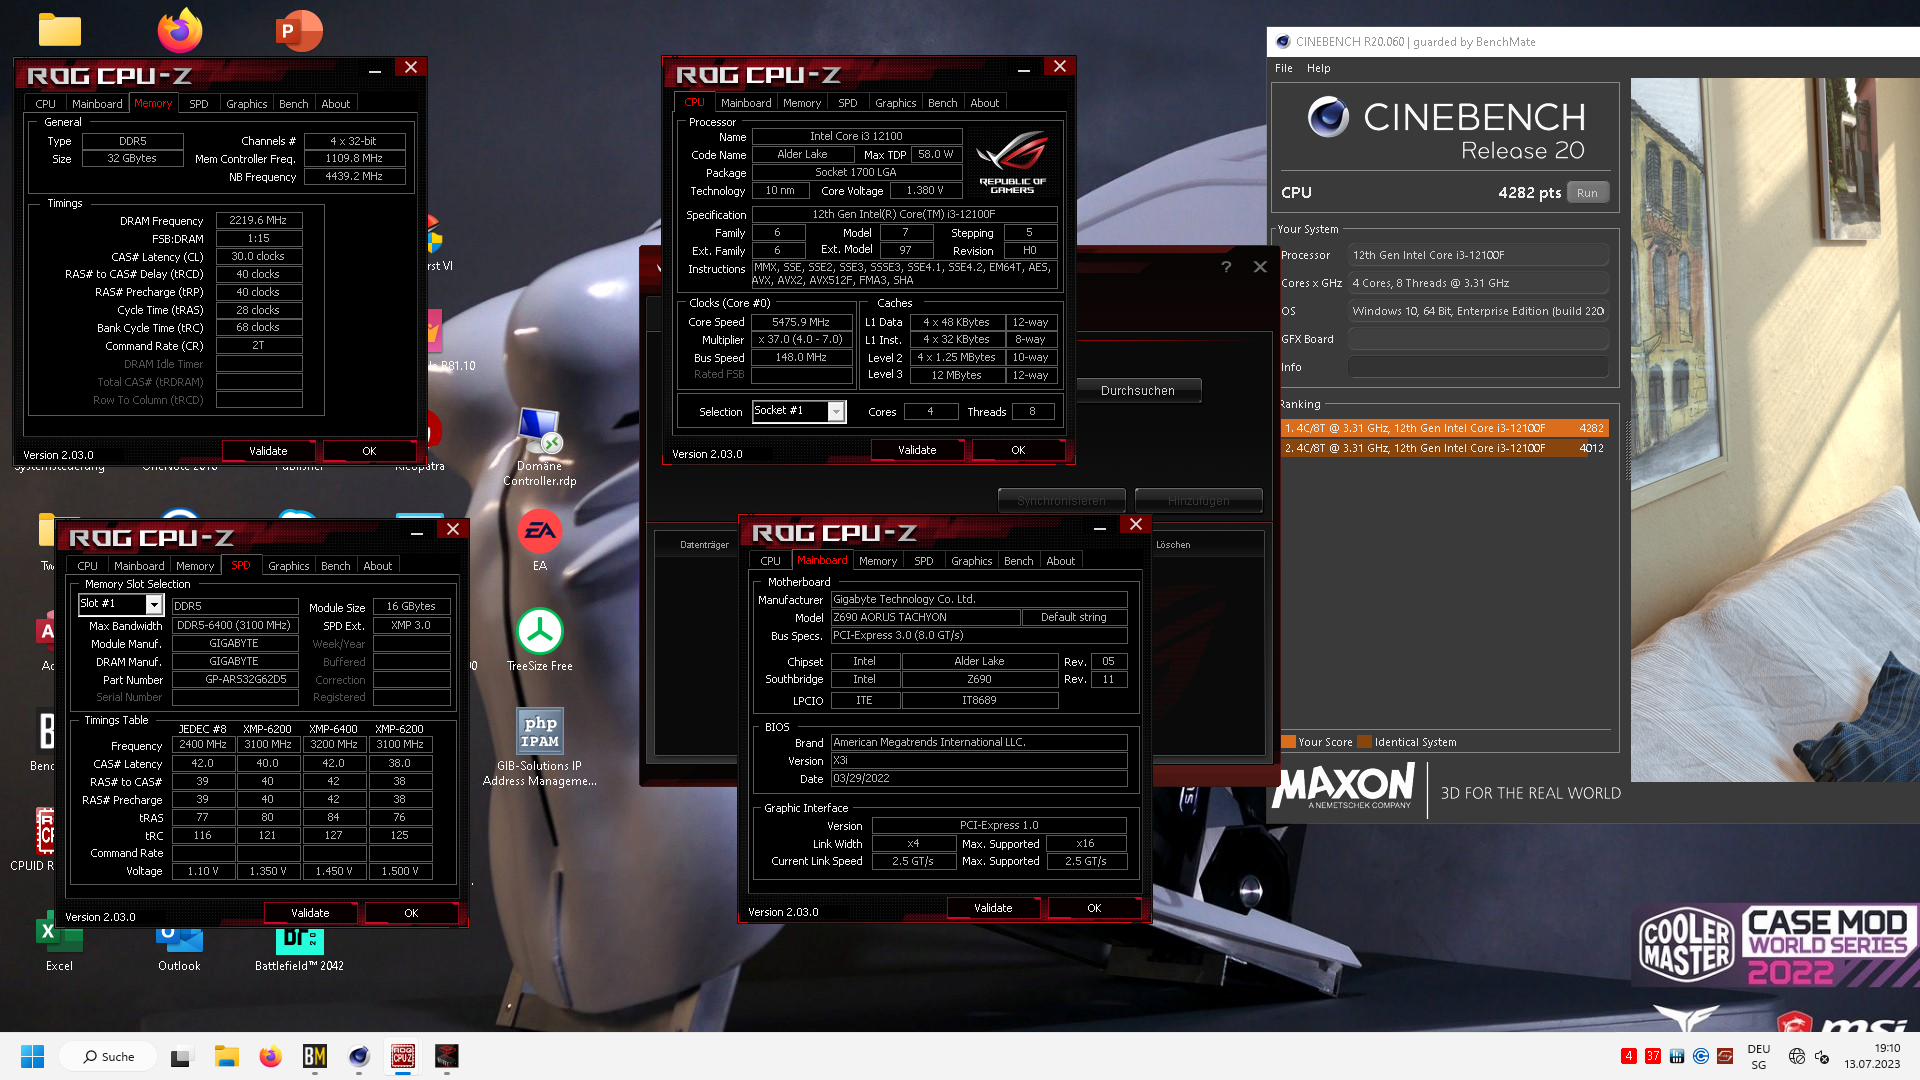The height and width of the screenshot is (1080, 1920).
Task: Click Validate in the SPD window
Action: tap(310, 913)
